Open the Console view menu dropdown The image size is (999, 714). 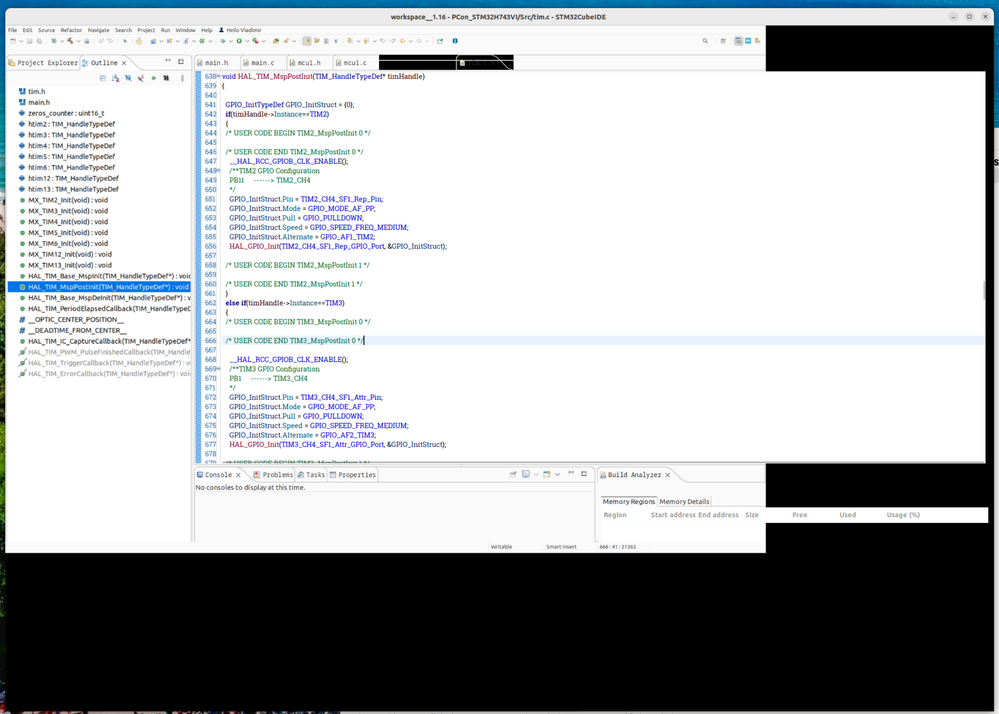(557, 474)
